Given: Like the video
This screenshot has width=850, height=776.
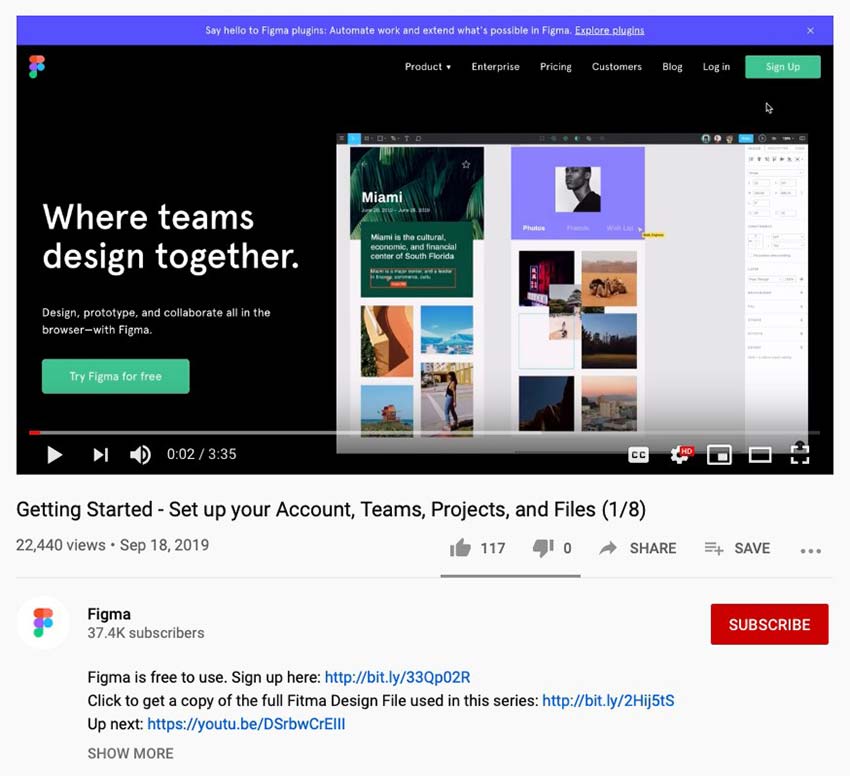Looking at the screenshot, I should click(461, 547).
